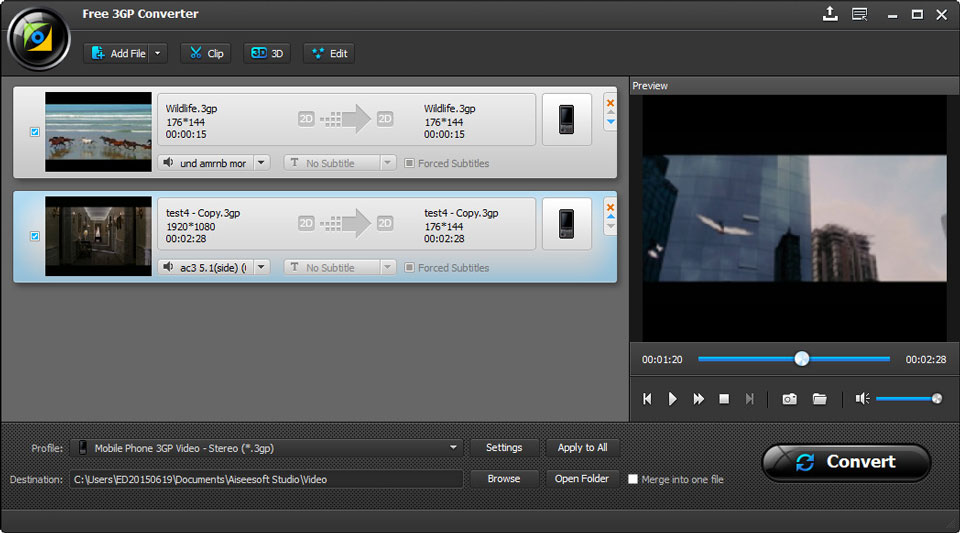Screen dimensions: 960x533
Task: Click the 1920*1080 resolution text
Action: (x=190, y=226)
